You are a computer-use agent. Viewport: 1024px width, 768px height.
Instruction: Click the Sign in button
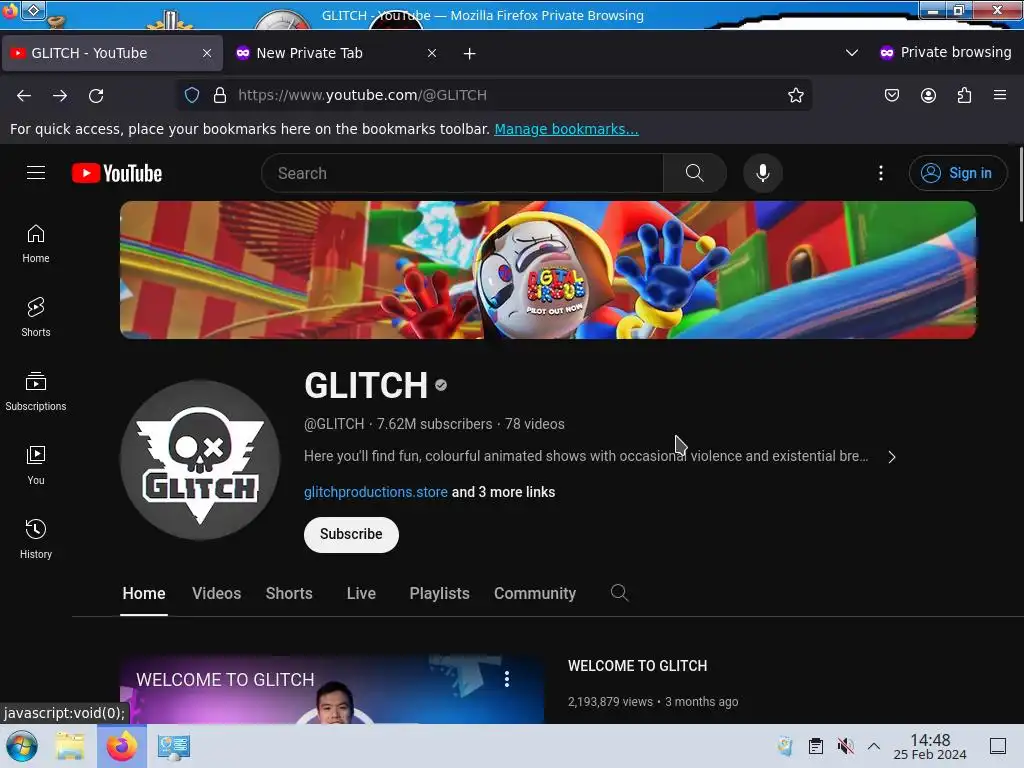point(957,173)
